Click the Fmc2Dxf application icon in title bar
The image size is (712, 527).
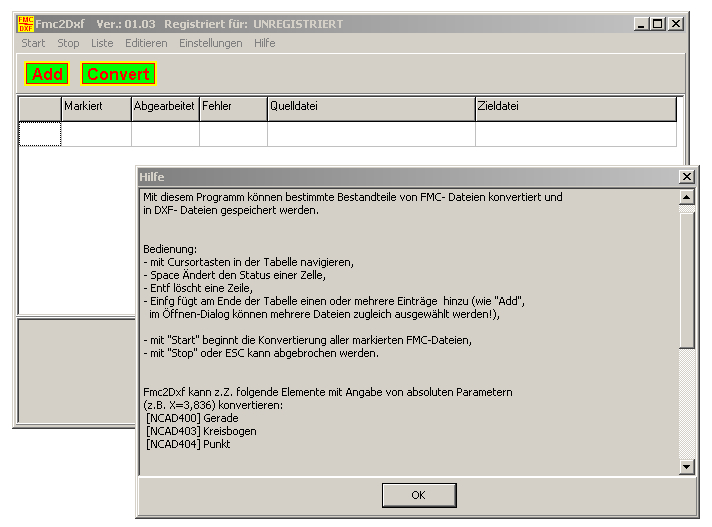point(25,24)
